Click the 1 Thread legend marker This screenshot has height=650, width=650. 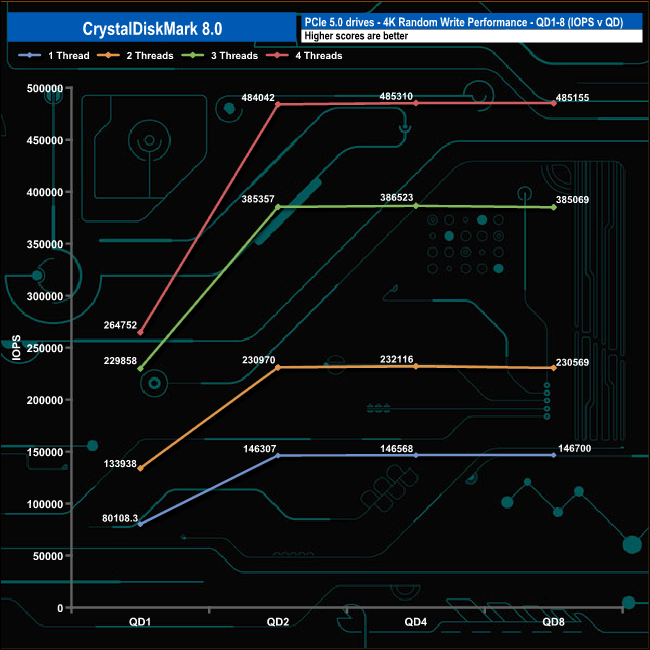coord(29,55)
